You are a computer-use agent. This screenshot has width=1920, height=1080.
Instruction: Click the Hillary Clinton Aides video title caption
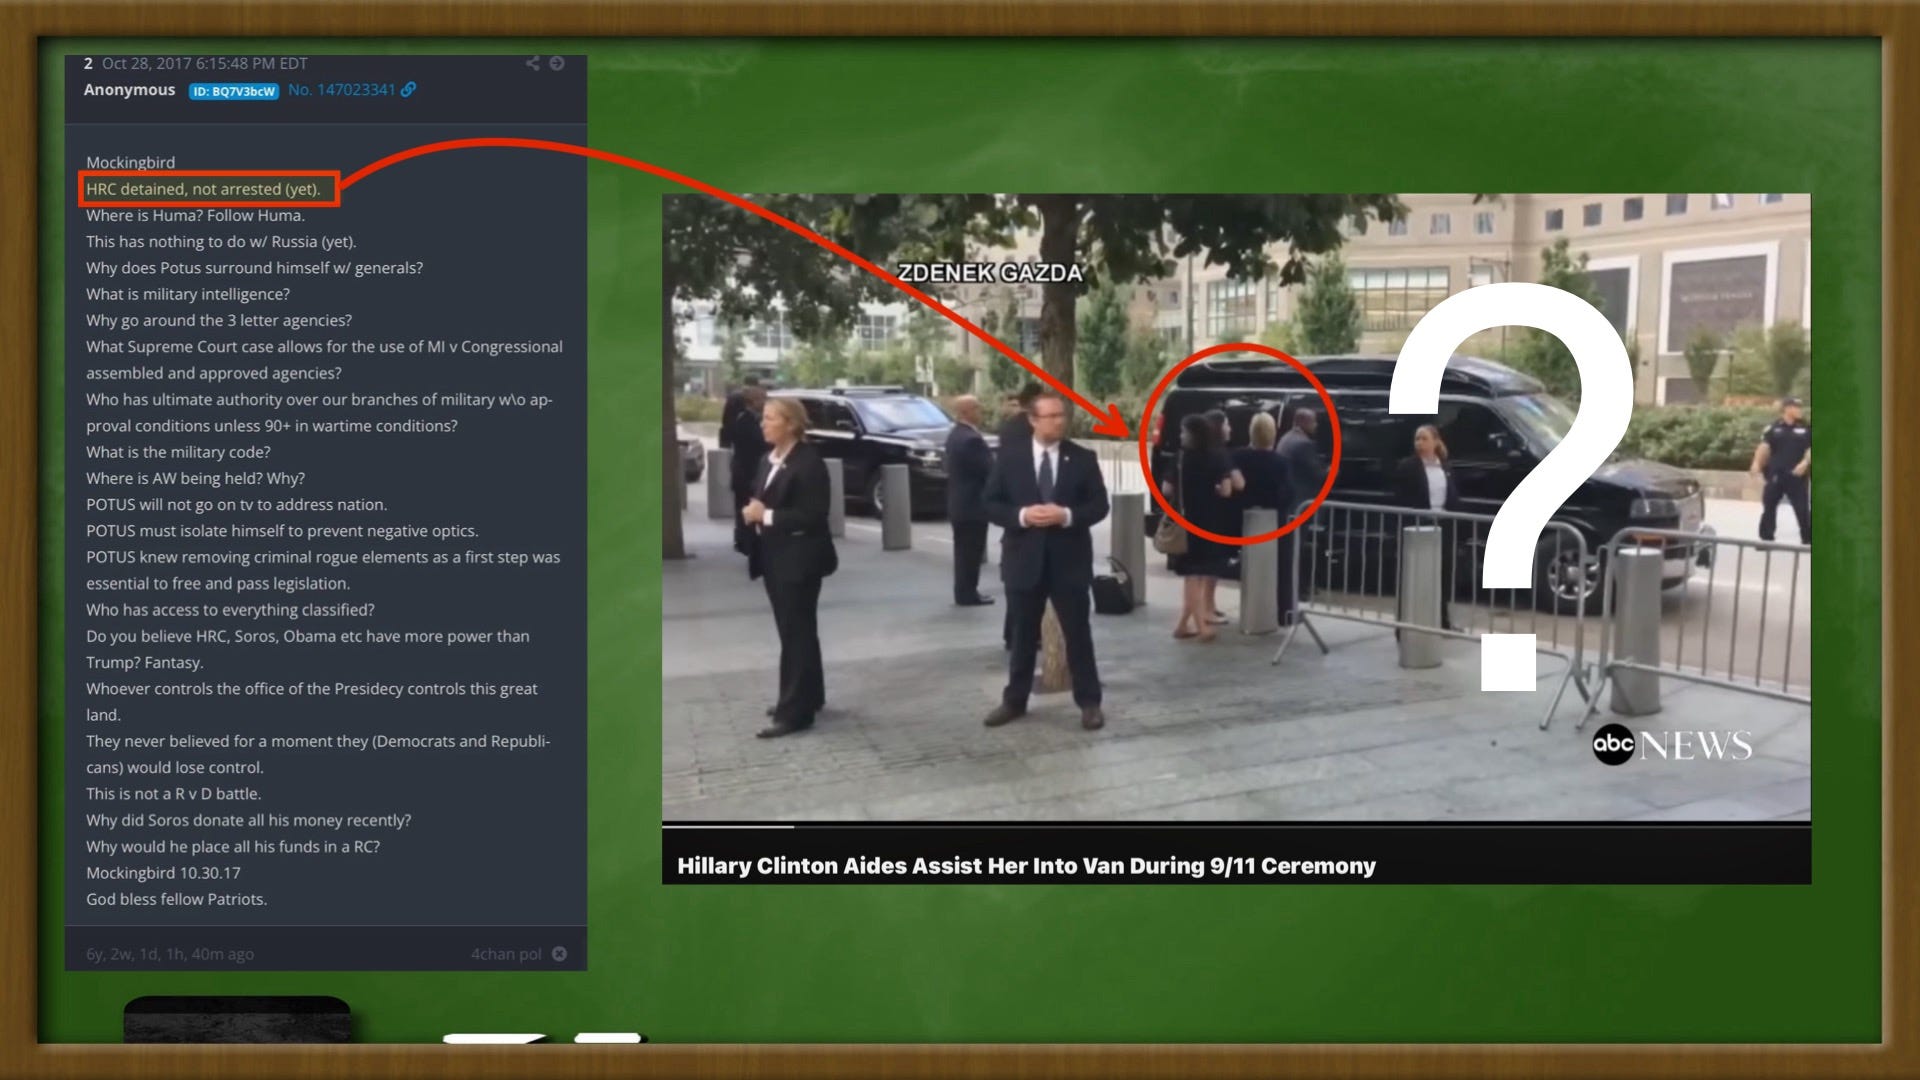click(x=1026, y=866)
